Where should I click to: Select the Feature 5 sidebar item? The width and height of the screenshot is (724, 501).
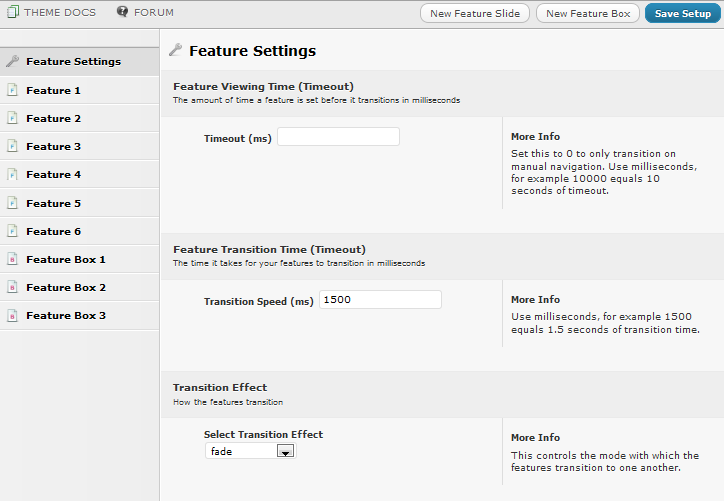point(79,203)
